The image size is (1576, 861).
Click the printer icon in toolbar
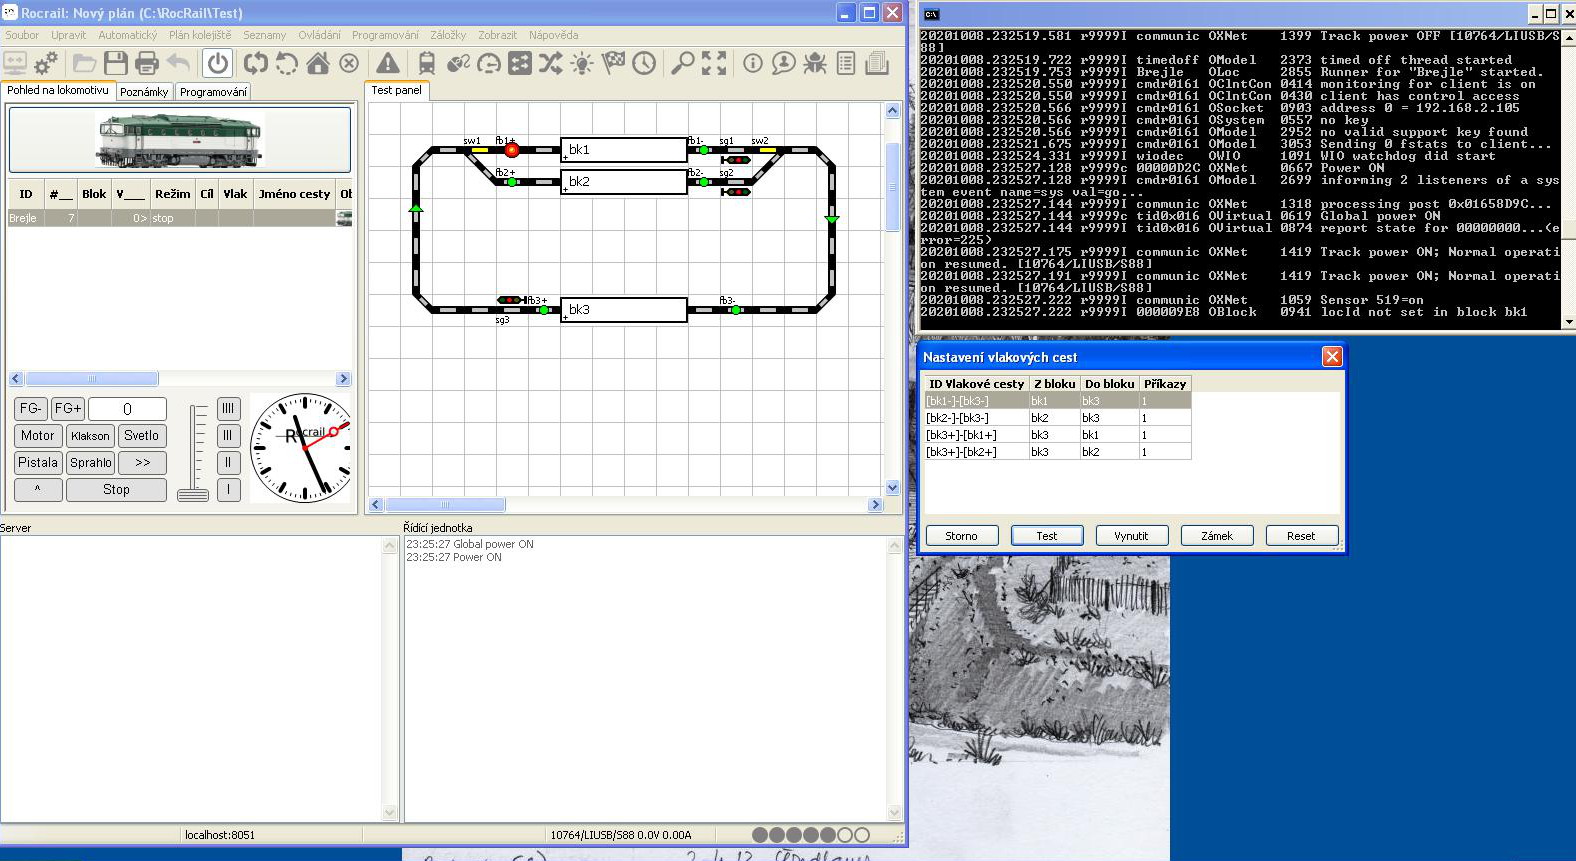tap(147, 64)
